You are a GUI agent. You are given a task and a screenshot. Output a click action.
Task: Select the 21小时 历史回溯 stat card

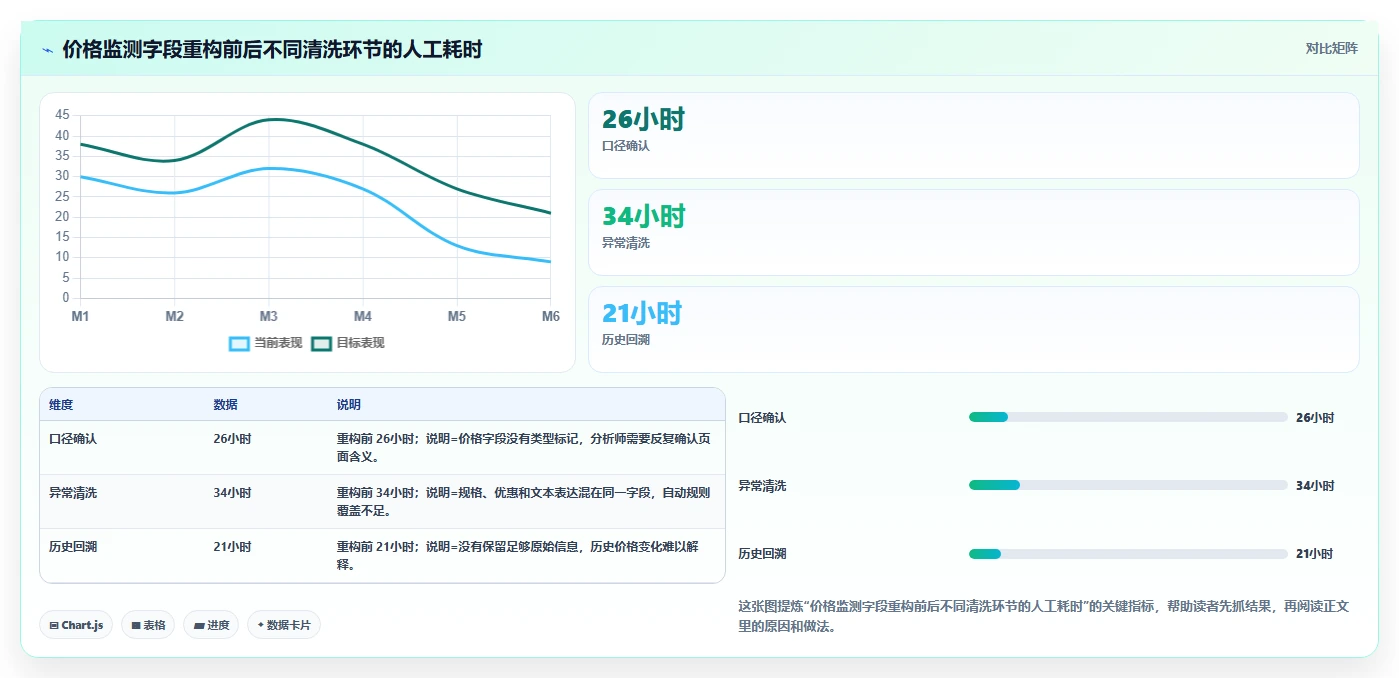pos(973,329)
